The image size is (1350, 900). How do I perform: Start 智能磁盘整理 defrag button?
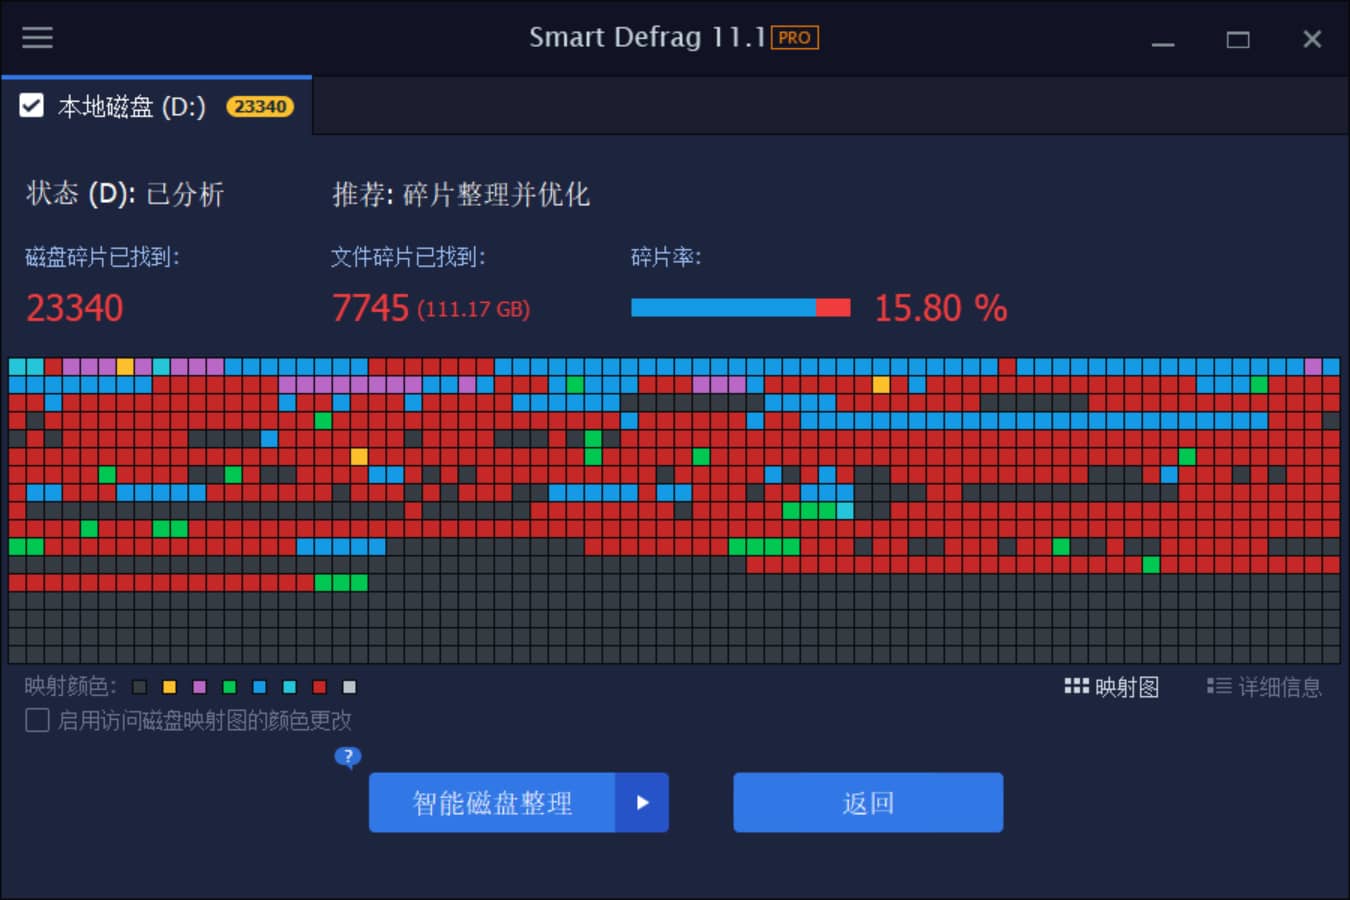[492, 802]
